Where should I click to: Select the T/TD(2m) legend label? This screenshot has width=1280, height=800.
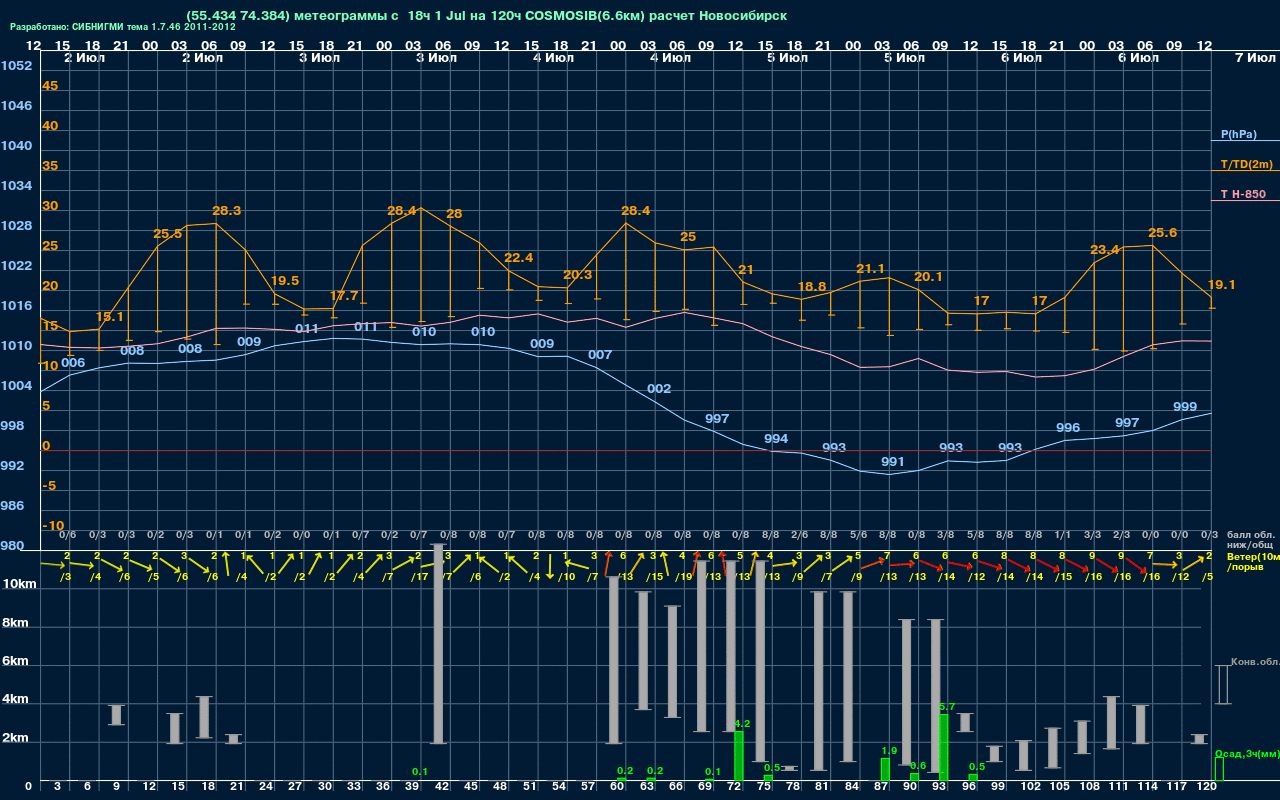click(1246, 164)
